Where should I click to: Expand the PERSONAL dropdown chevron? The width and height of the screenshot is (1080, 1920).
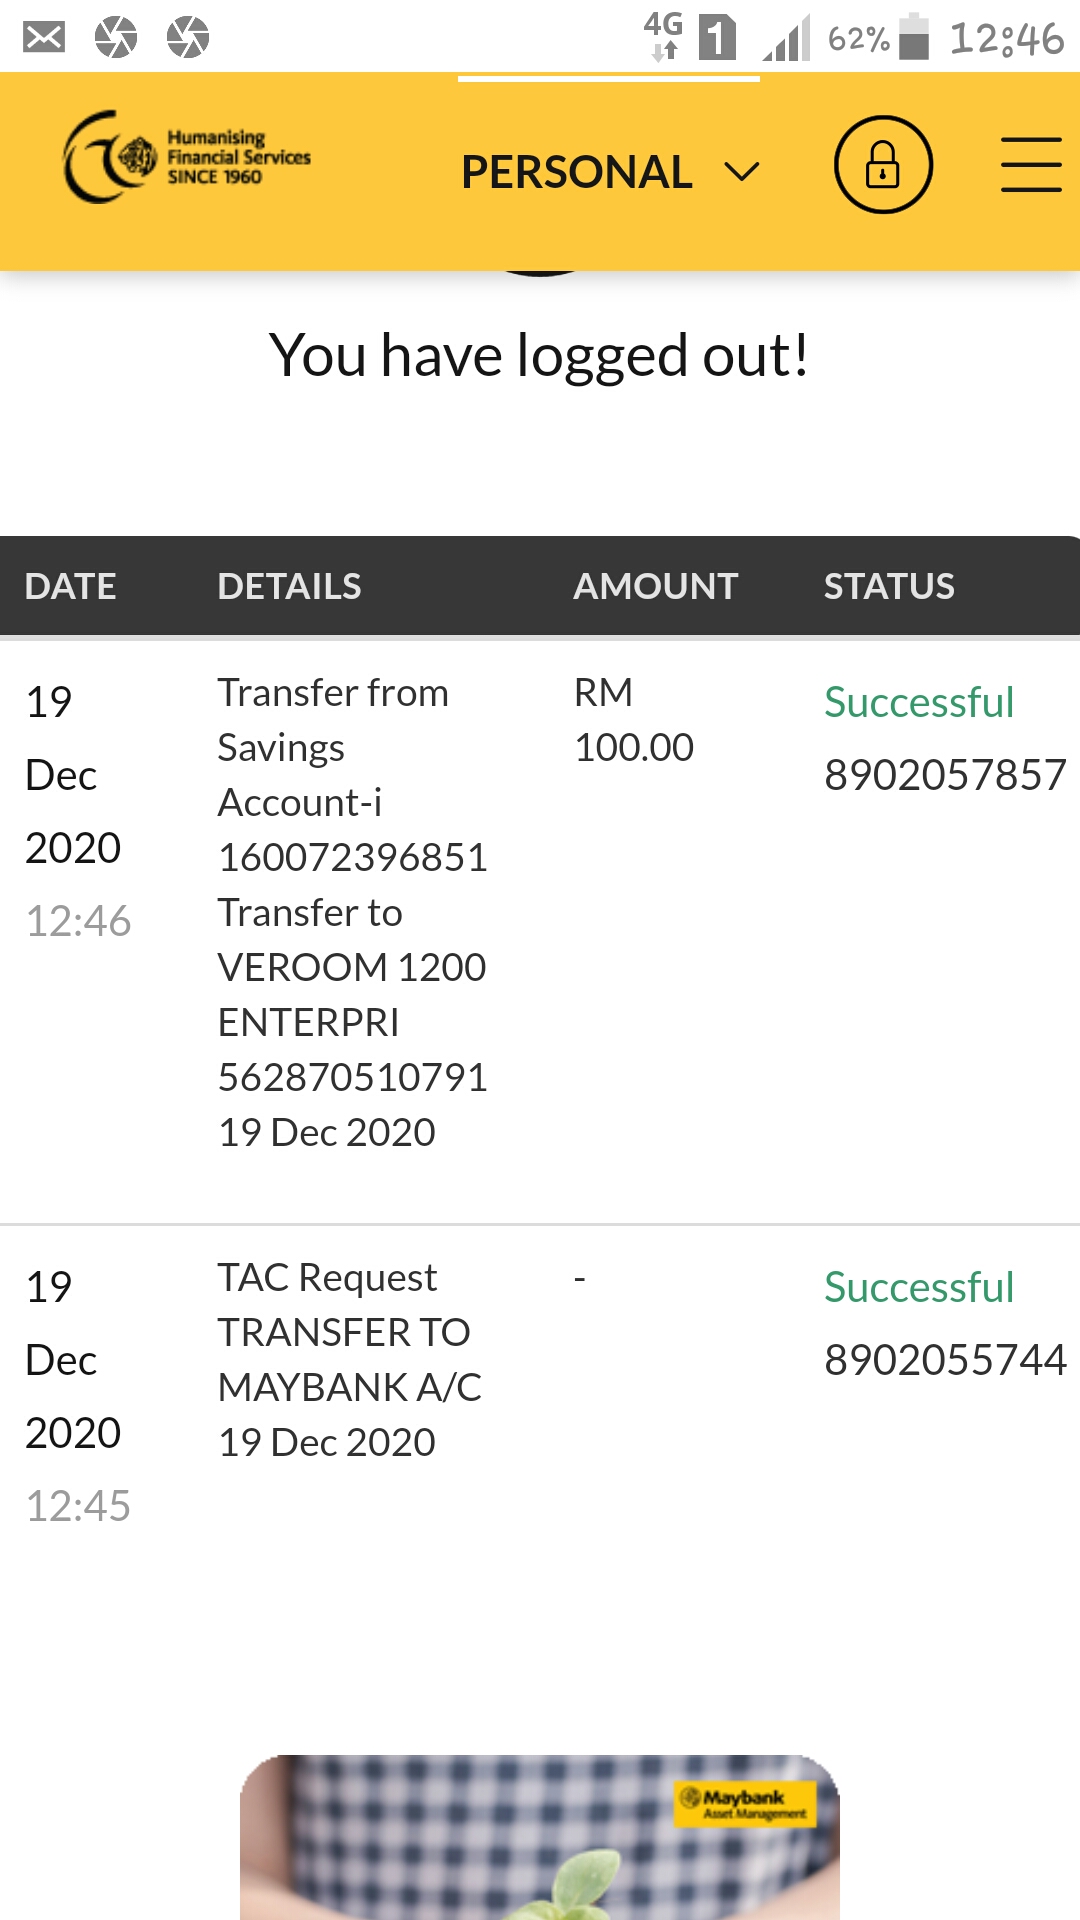click(x=742, y=172)
